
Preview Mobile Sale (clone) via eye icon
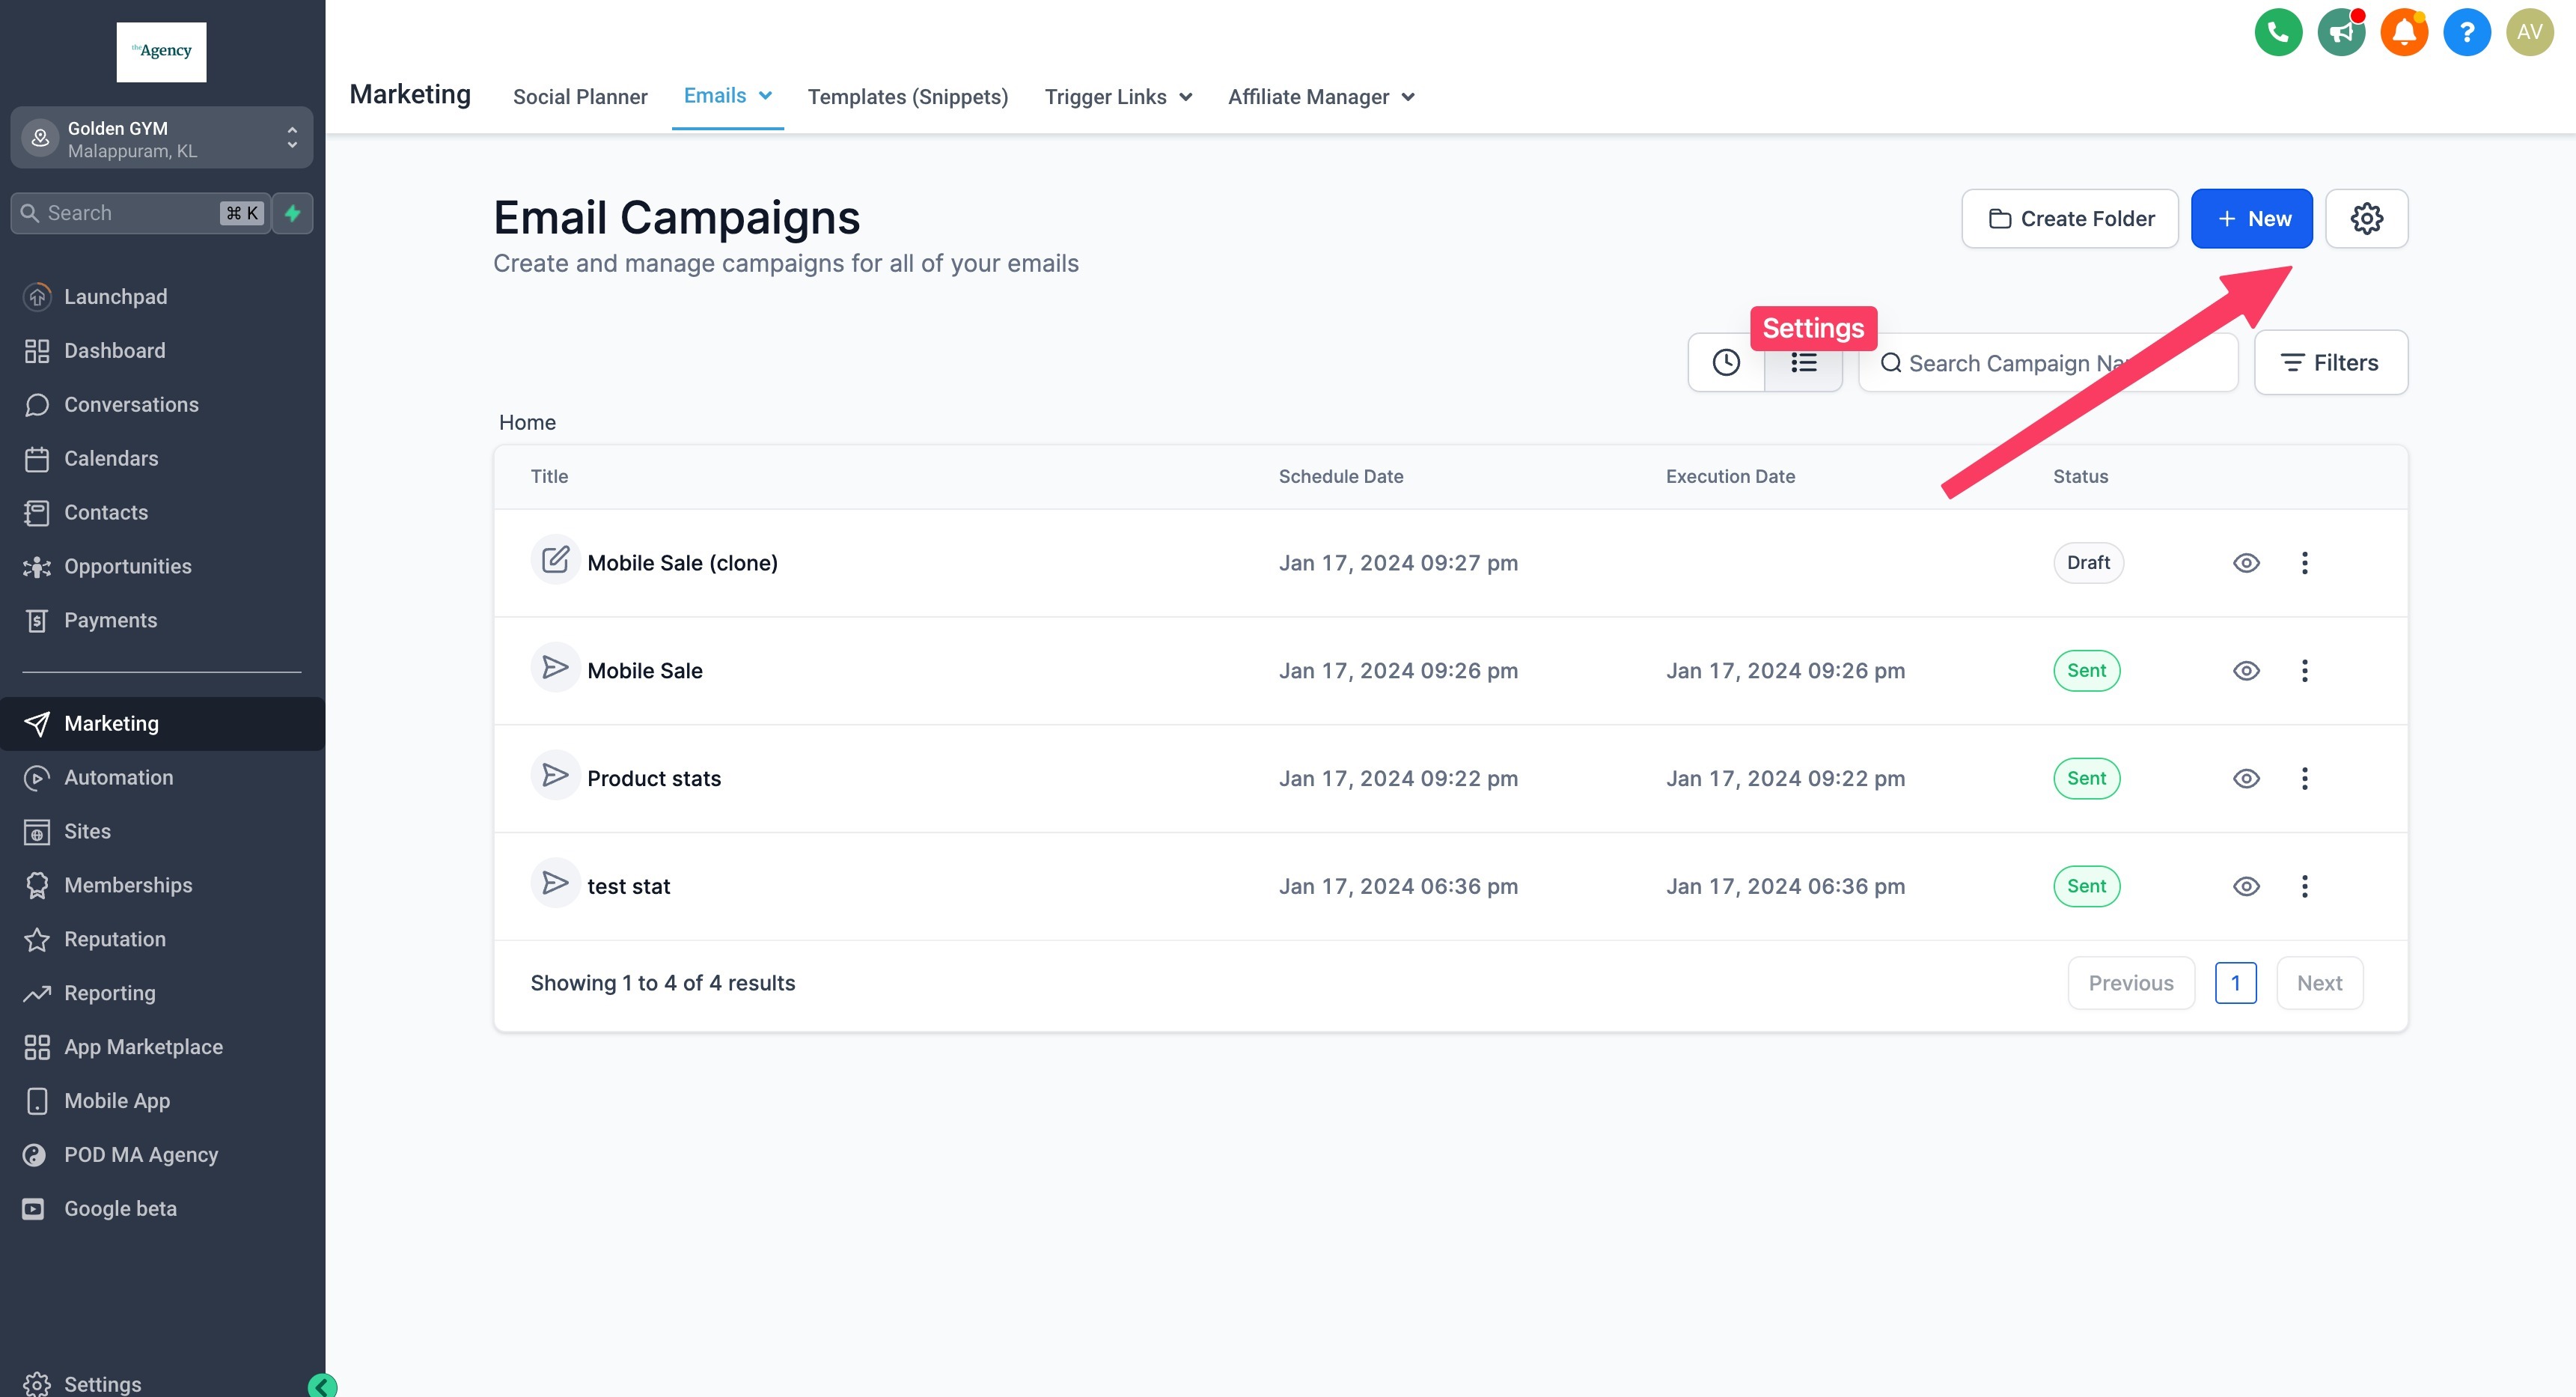click(2245, 563)
